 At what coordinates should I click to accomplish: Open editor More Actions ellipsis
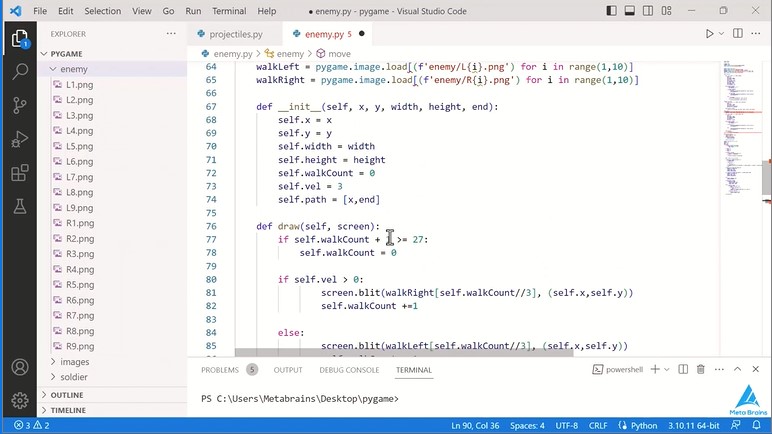(756, 33)
